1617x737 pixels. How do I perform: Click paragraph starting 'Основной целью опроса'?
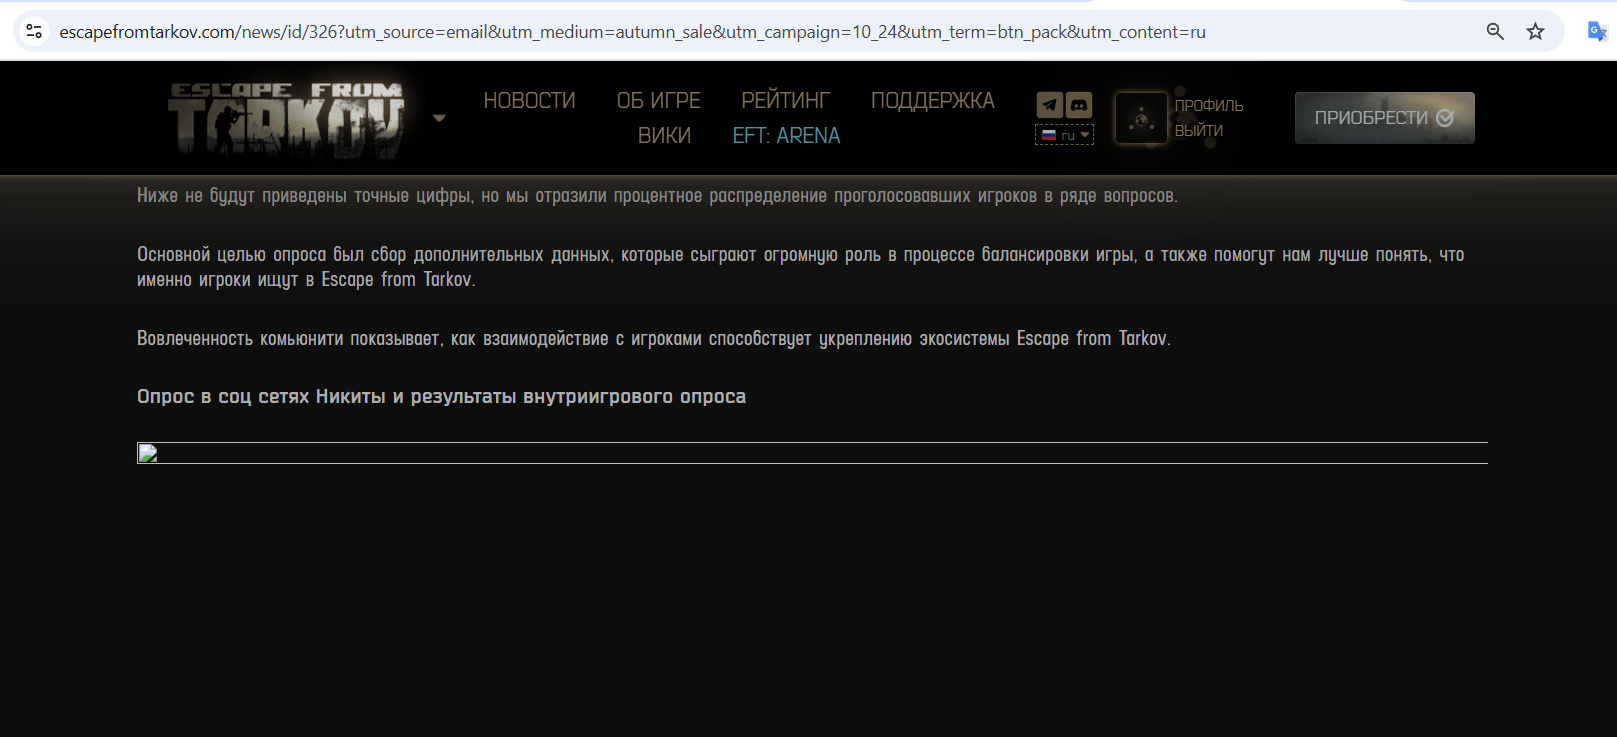click(800, 267)
